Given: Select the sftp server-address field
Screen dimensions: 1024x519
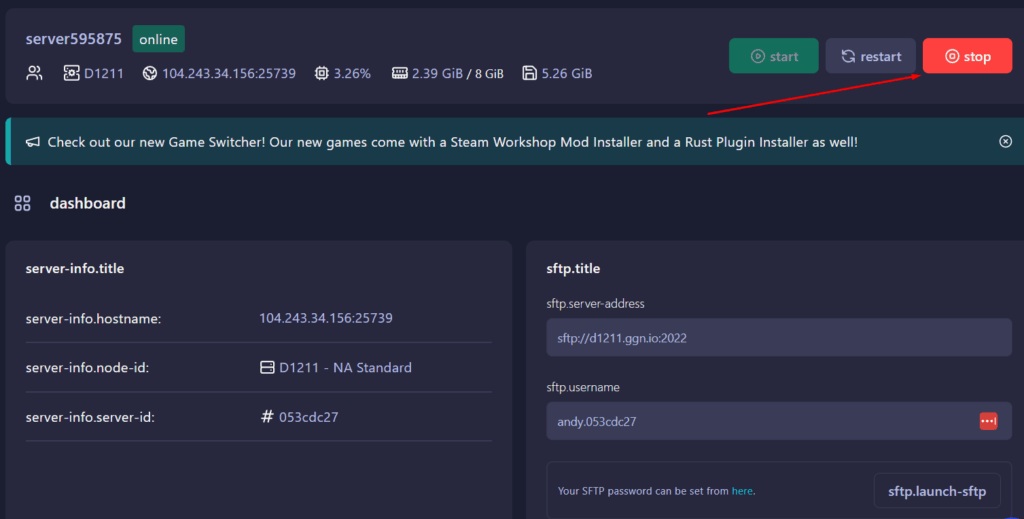Looking at the screenshot, I should (778, 338).
